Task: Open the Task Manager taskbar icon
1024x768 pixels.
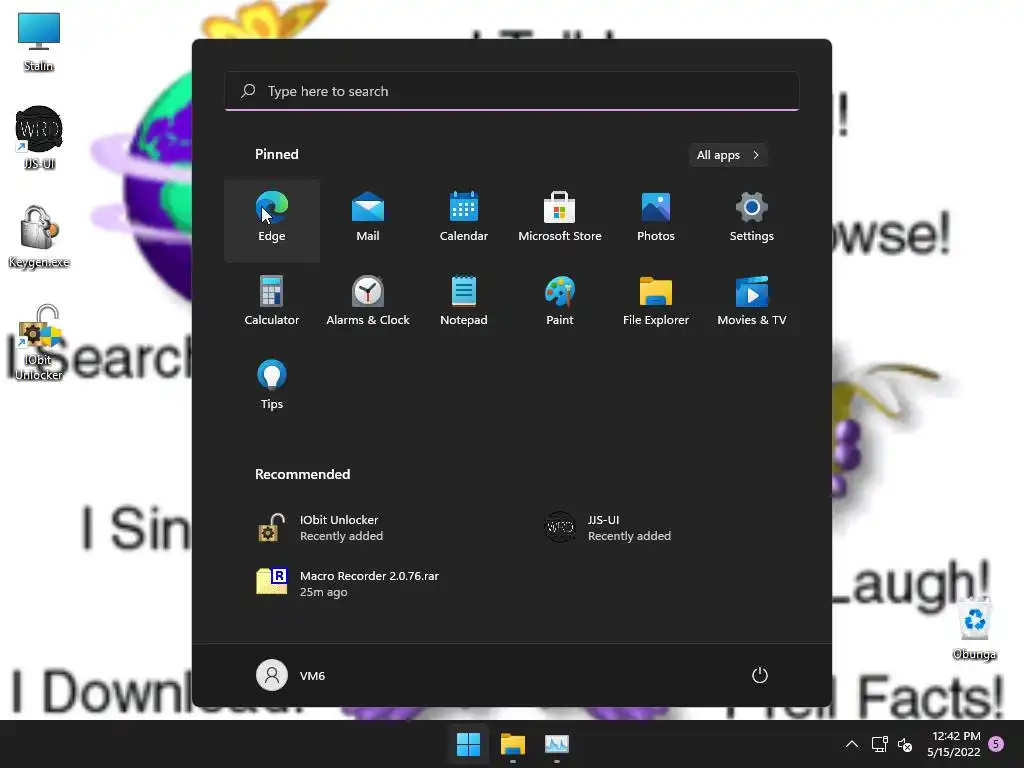Action: coord(557,744)
